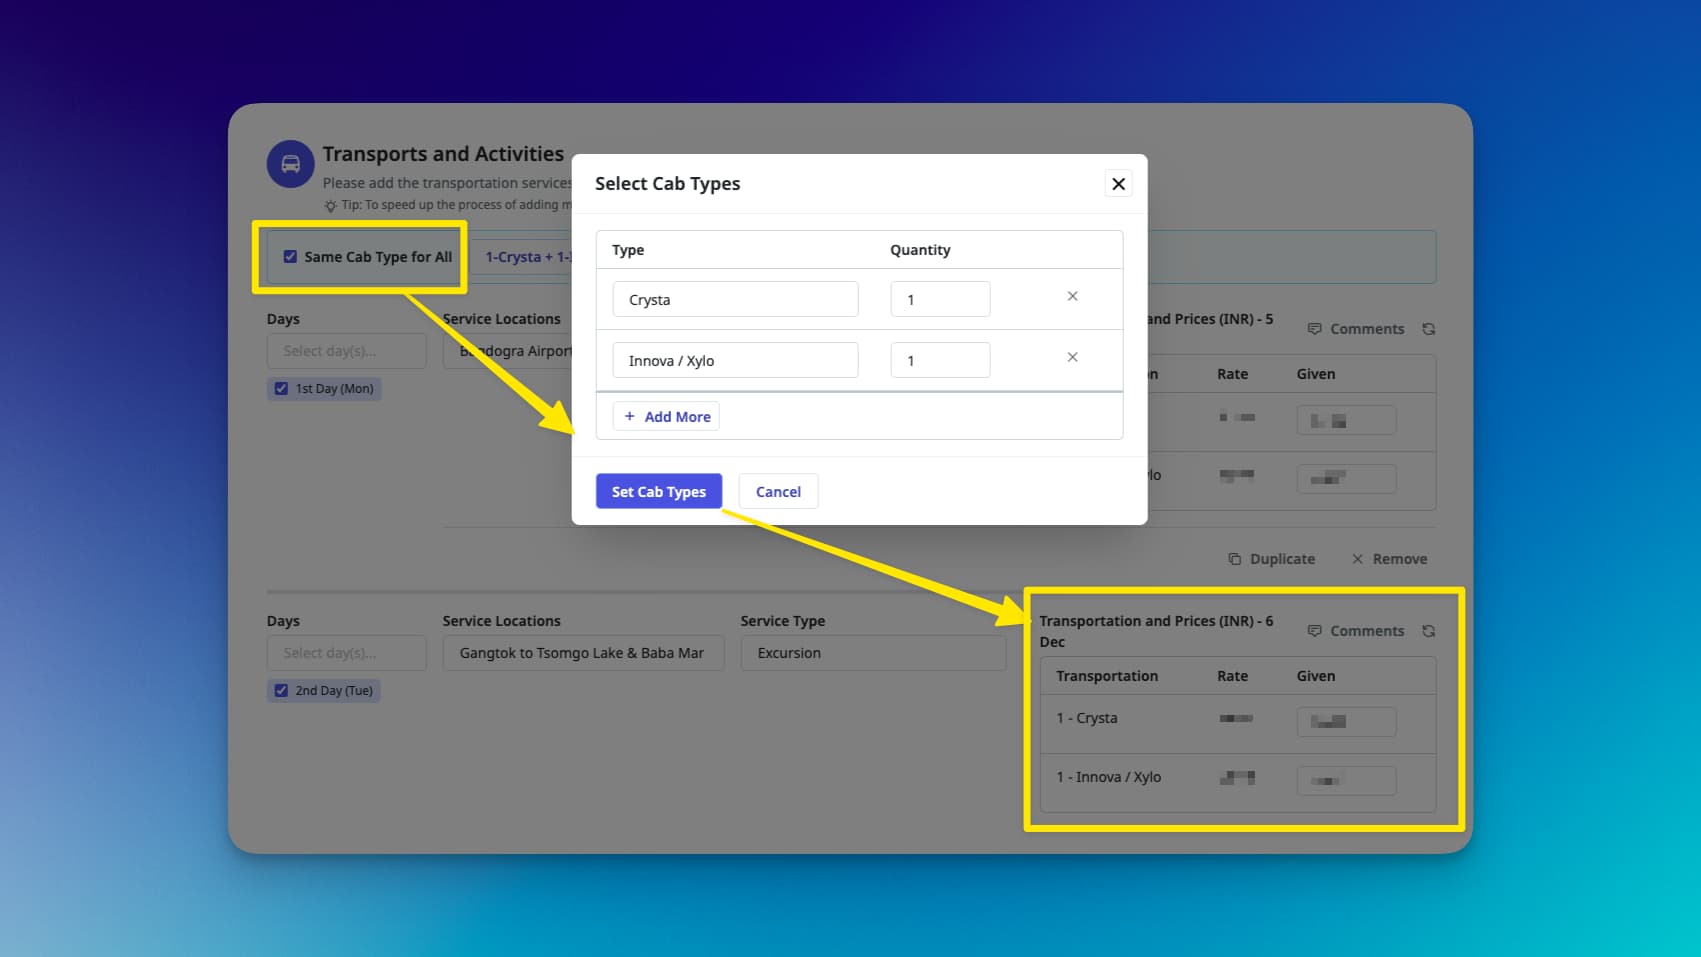Click the transport car icon in header
This screenshot has height=957, width=1701.
[290, 164]
